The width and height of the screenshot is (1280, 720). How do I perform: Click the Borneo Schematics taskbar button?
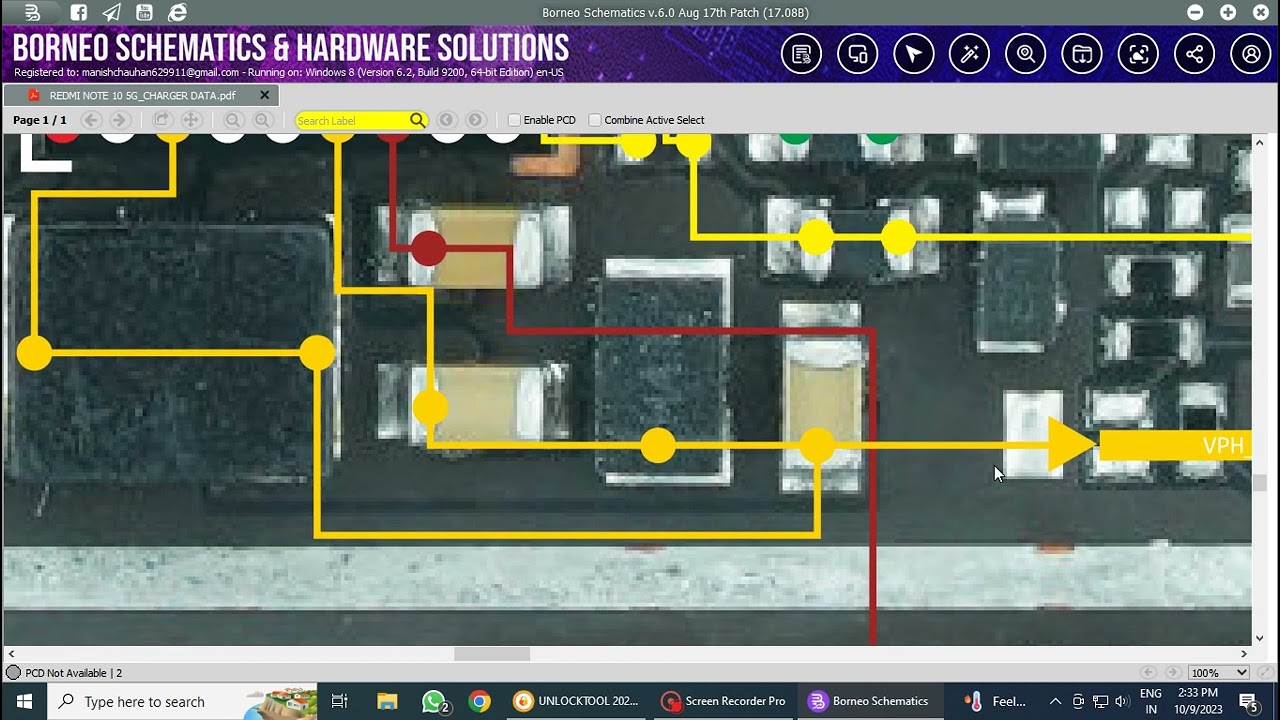tap(870, 701)
